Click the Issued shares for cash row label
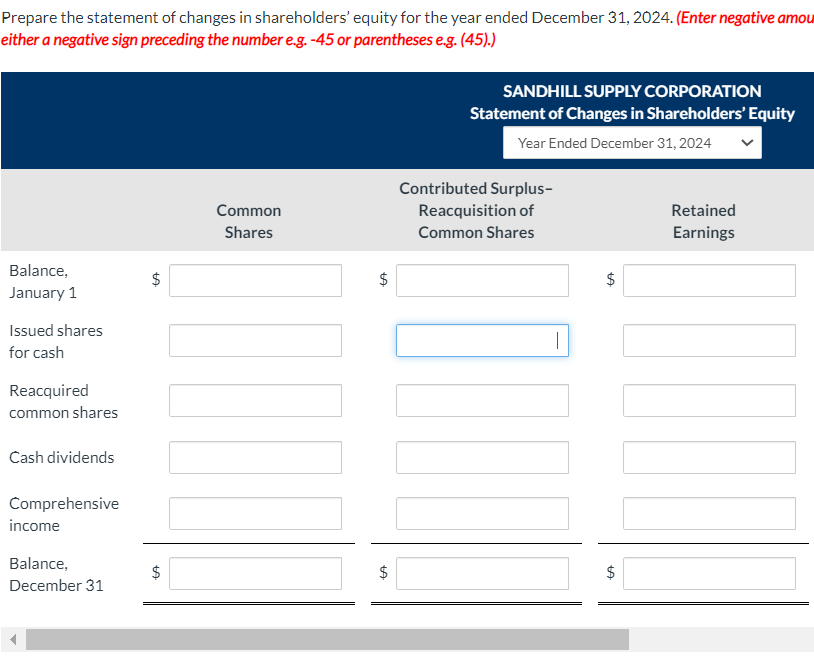The height and width of the screenshot is (658, 814). (x=56, y=341)
